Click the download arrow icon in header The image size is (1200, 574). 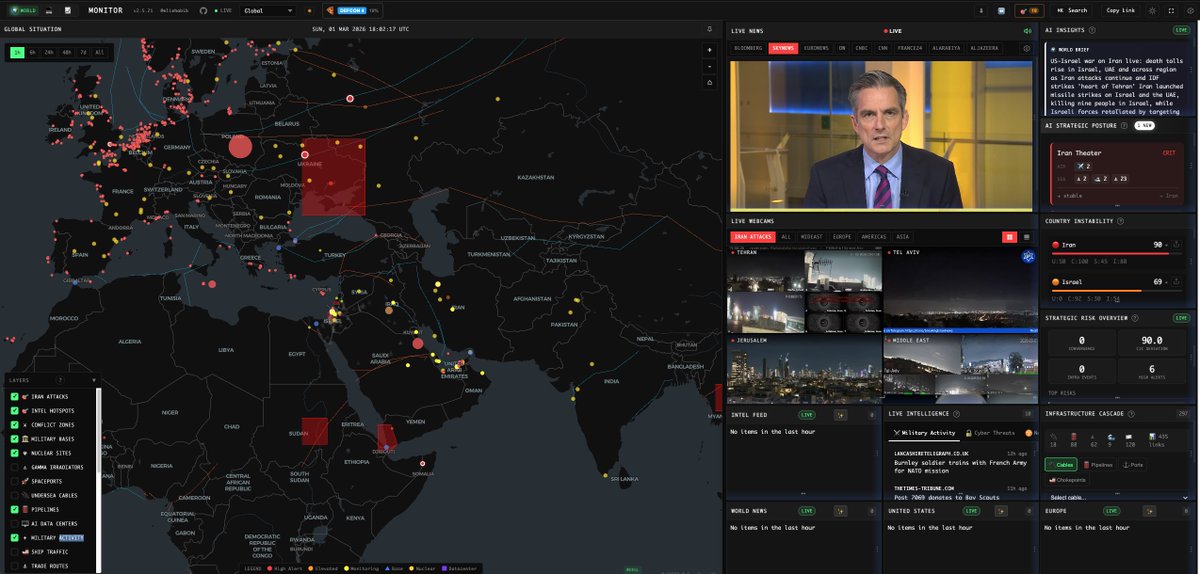coord(981,10)
